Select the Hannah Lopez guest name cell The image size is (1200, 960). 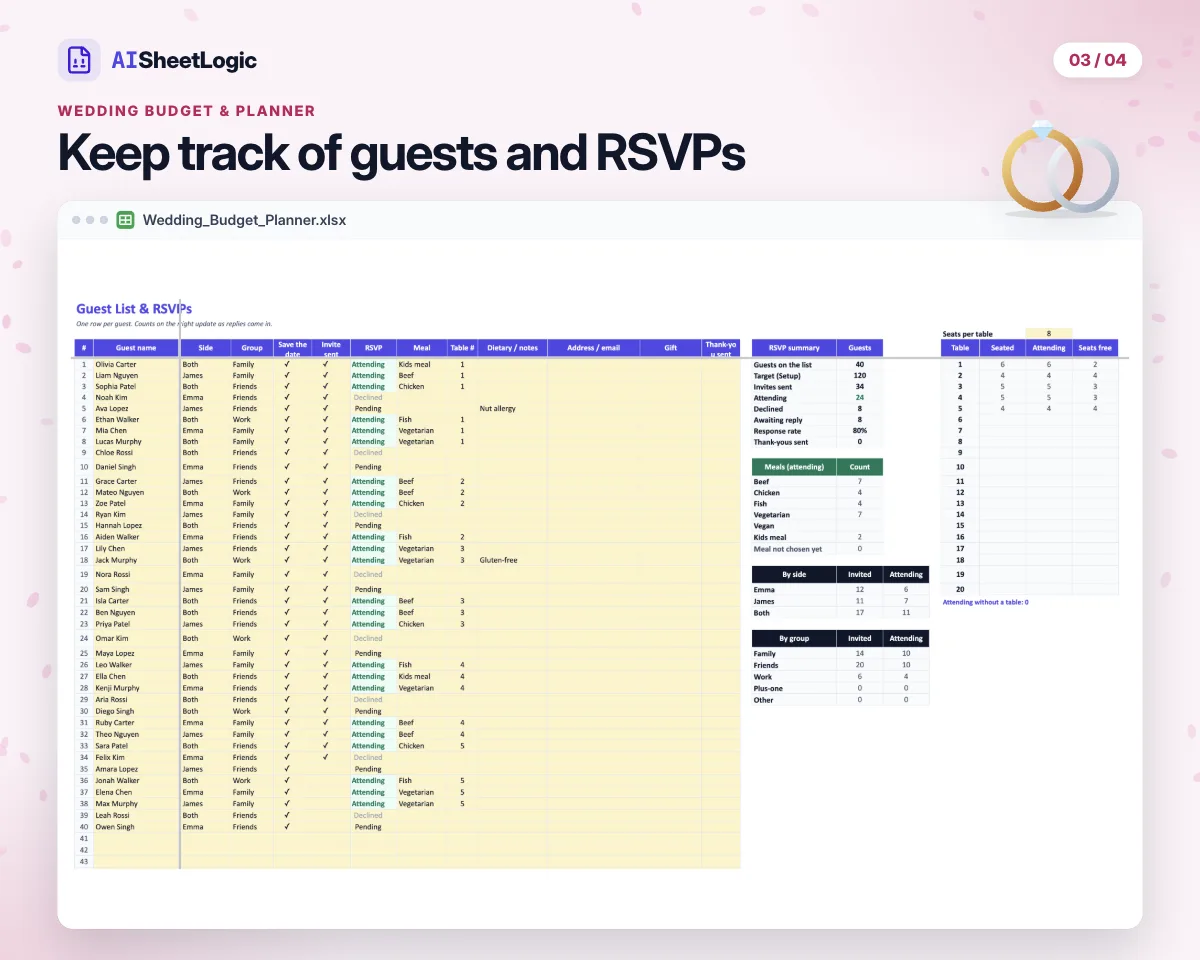[136, 525]
